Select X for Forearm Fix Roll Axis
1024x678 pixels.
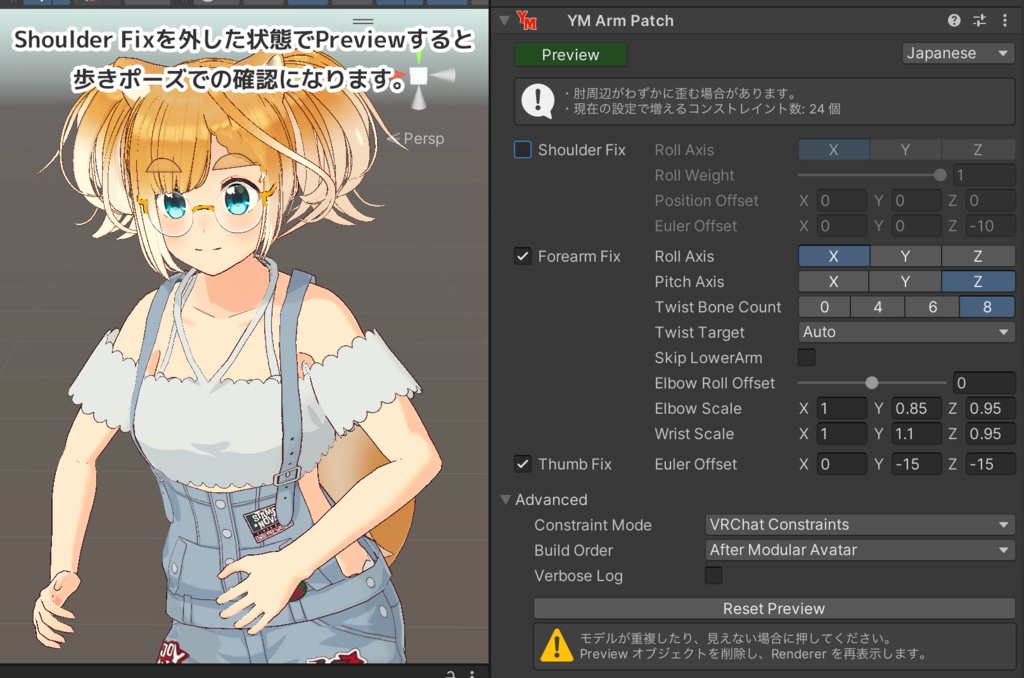(834, 256)
